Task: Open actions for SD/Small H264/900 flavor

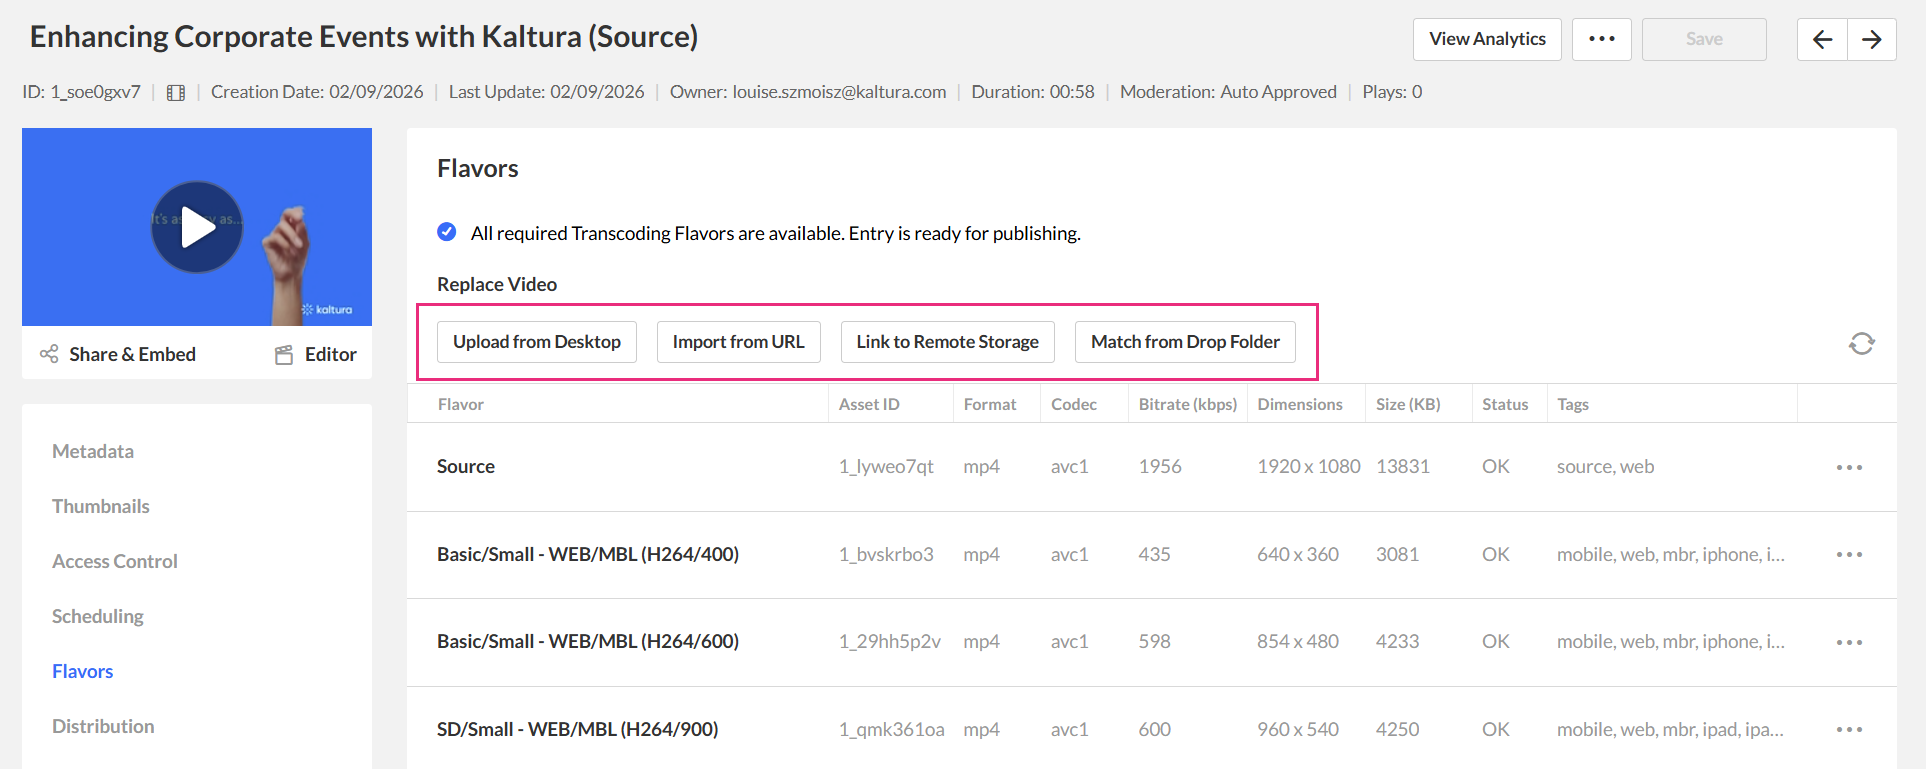Action: click(x=1849, y=729)
